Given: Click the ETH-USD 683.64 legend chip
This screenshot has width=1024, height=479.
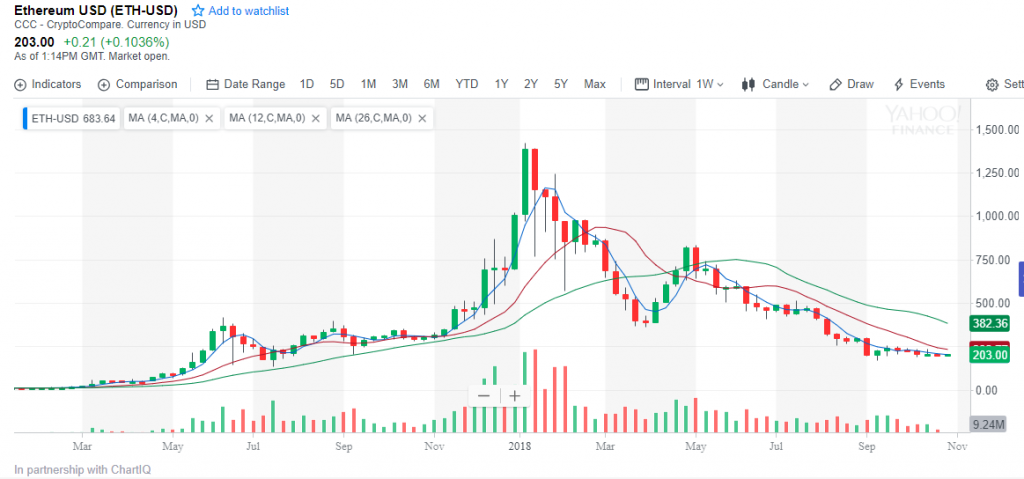Looking at the screenshot, I should (72, 118).
